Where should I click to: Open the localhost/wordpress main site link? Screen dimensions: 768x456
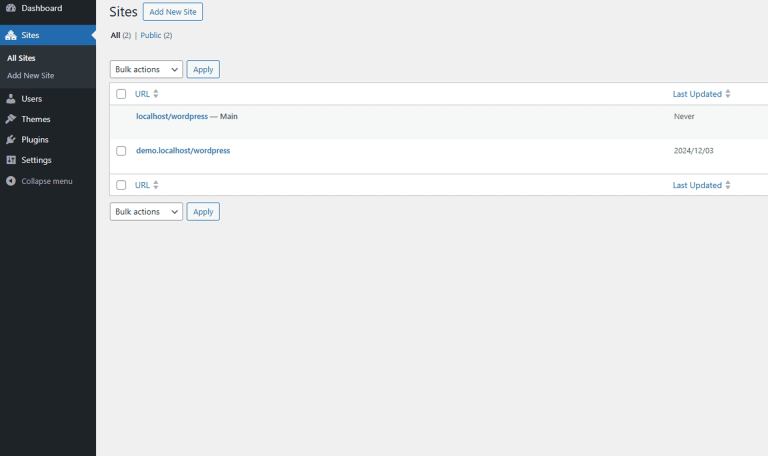pos(172,116)
